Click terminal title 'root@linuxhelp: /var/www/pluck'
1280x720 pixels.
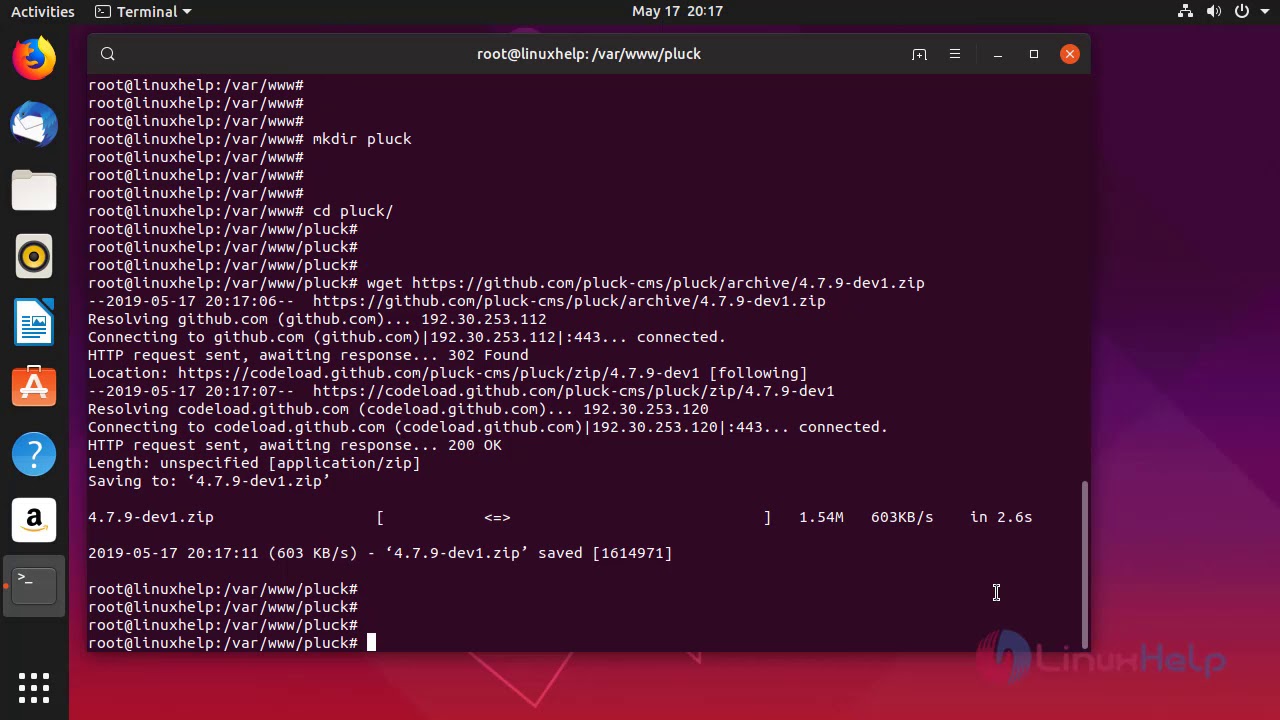(589, 54)
